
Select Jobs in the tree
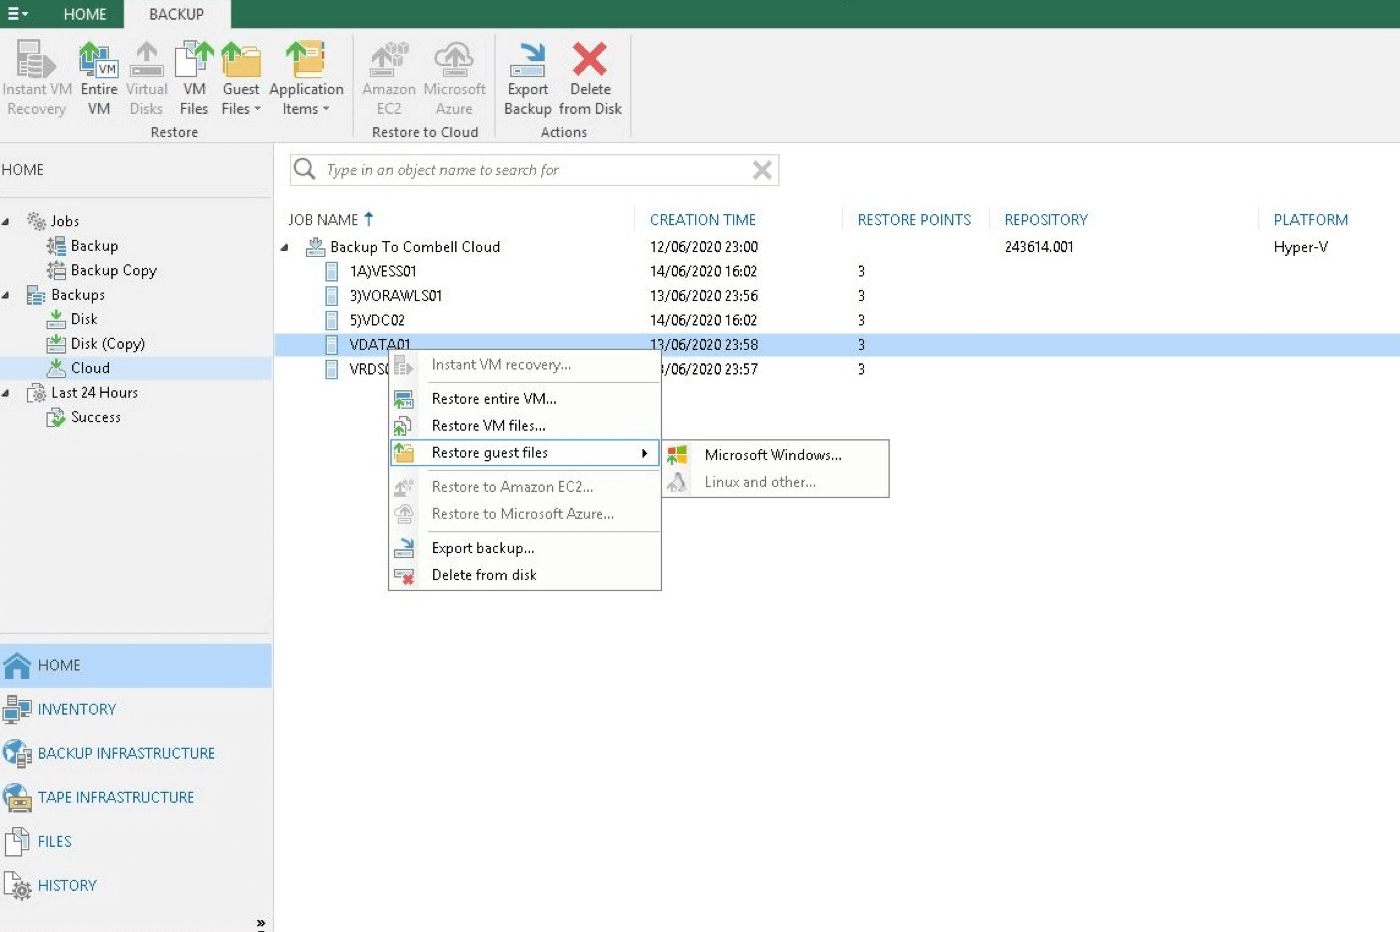coord(64,221)
